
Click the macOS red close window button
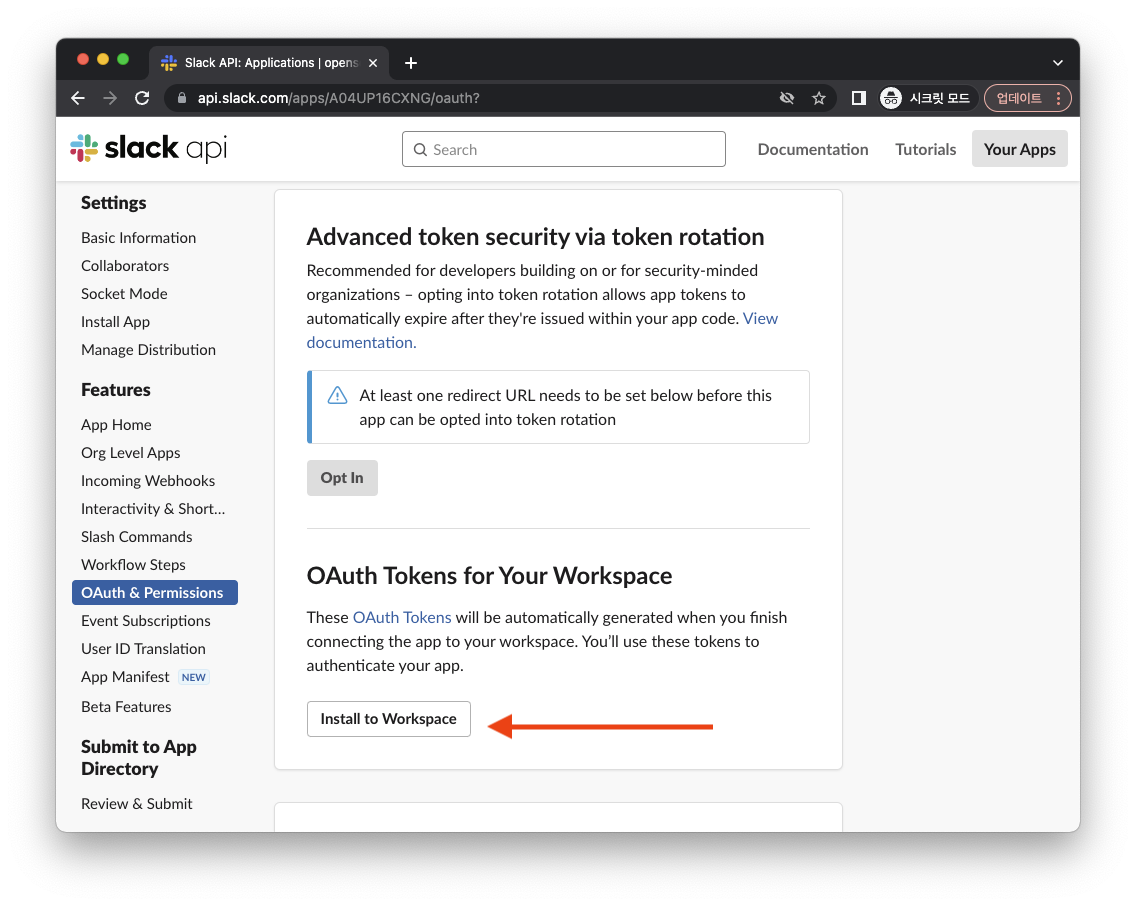[x=83, y=59]
